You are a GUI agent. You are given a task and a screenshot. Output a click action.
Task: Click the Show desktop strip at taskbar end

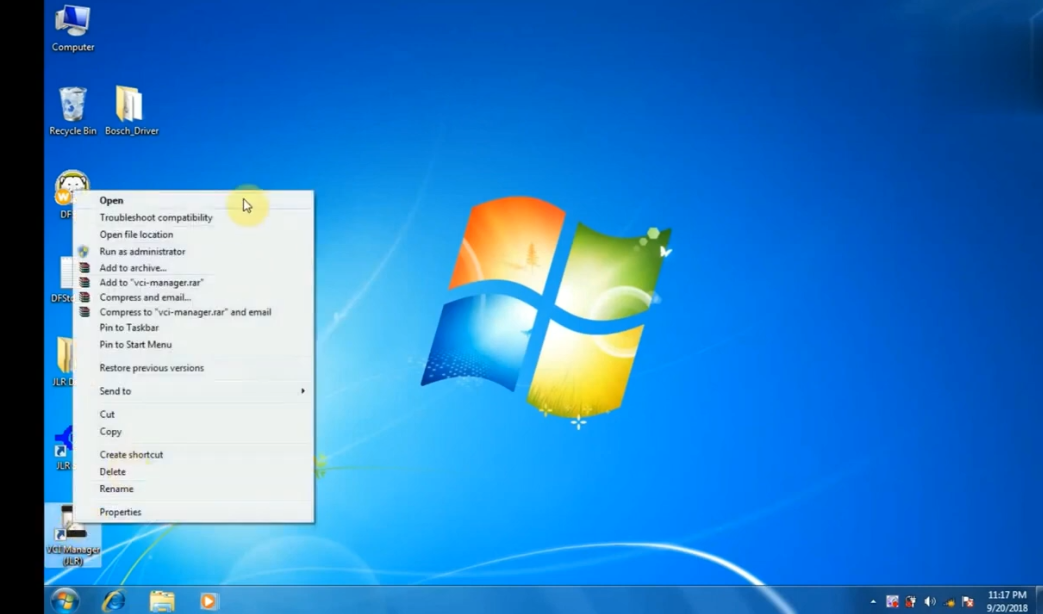1038,601
